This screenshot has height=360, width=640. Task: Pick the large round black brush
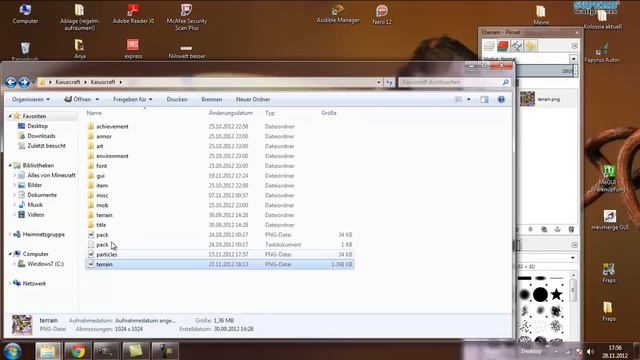540,294
